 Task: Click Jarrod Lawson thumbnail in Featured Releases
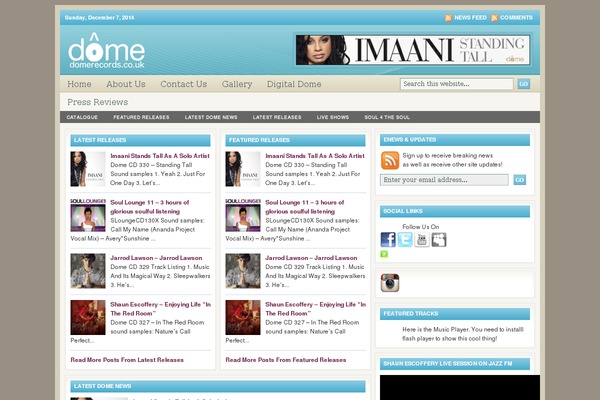click(x=243, y=271)
